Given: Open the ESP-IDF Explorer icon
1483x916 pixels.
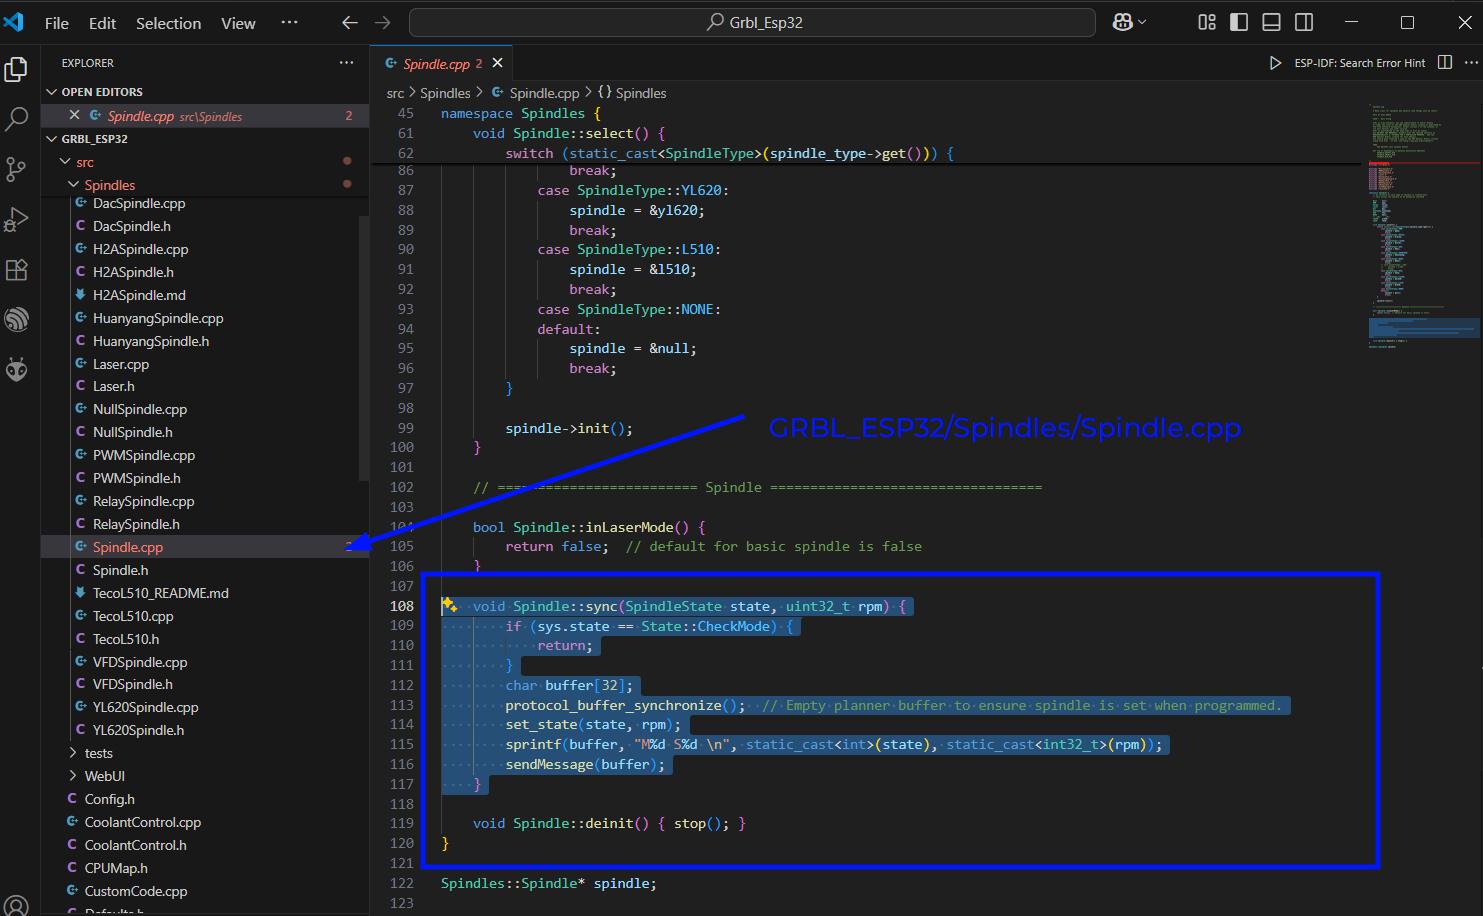Looking at the screenshot, I should [x=16, y=320].
